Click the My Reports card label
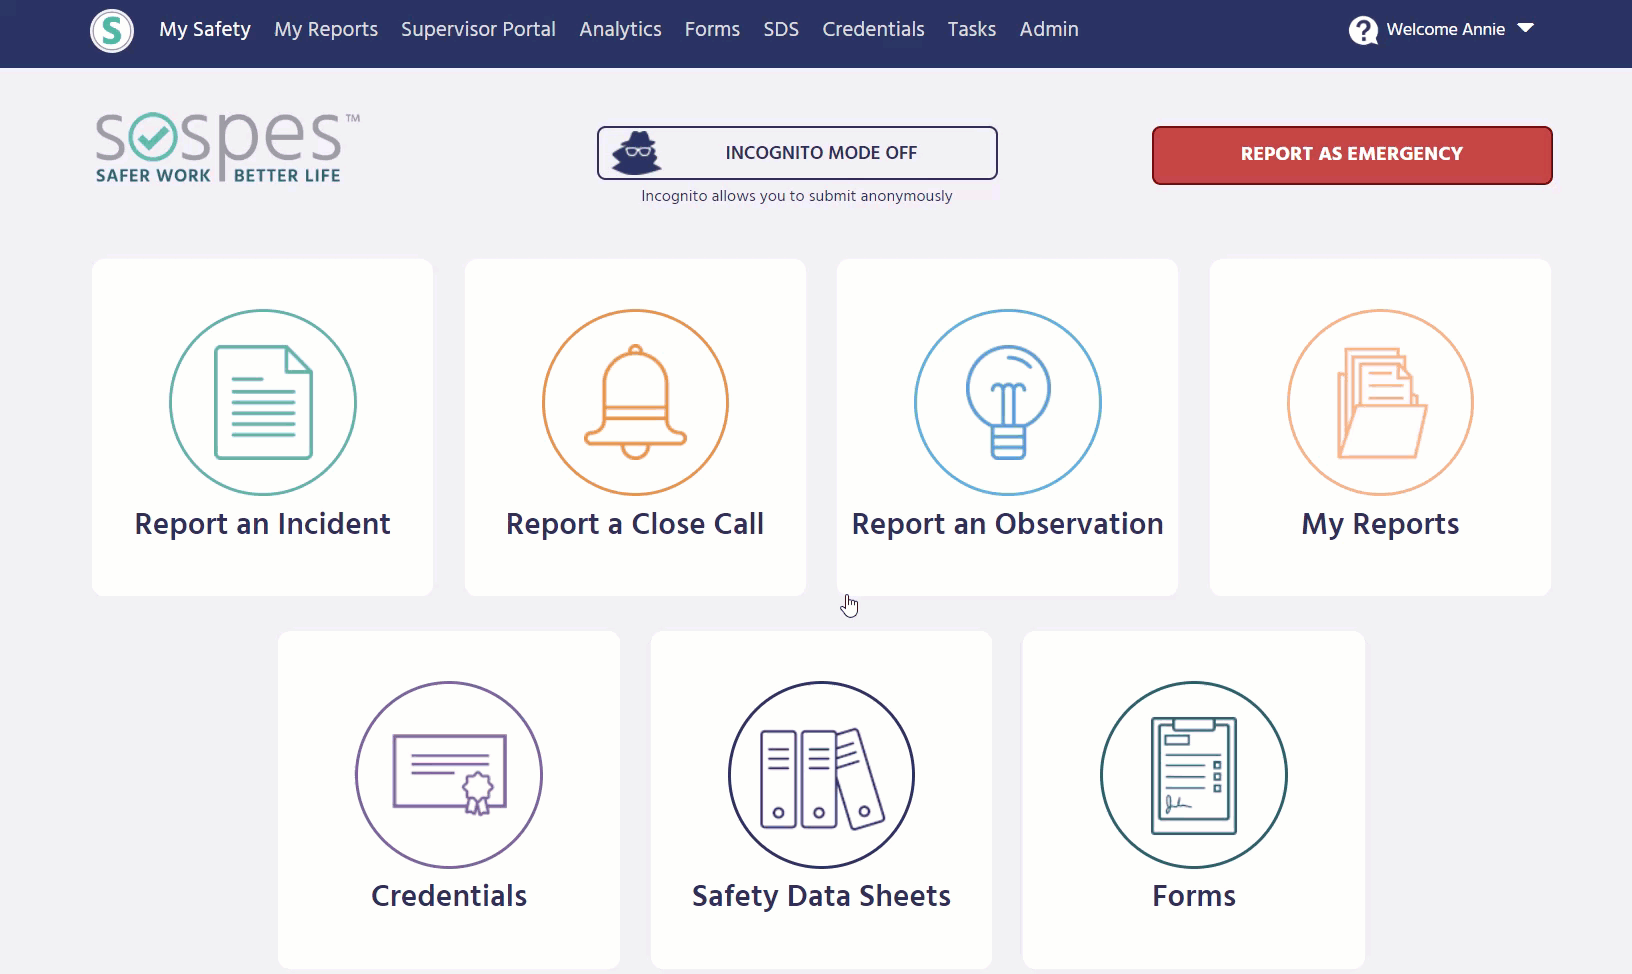Screen dimensions: 1632x974 click(1380, 524)
